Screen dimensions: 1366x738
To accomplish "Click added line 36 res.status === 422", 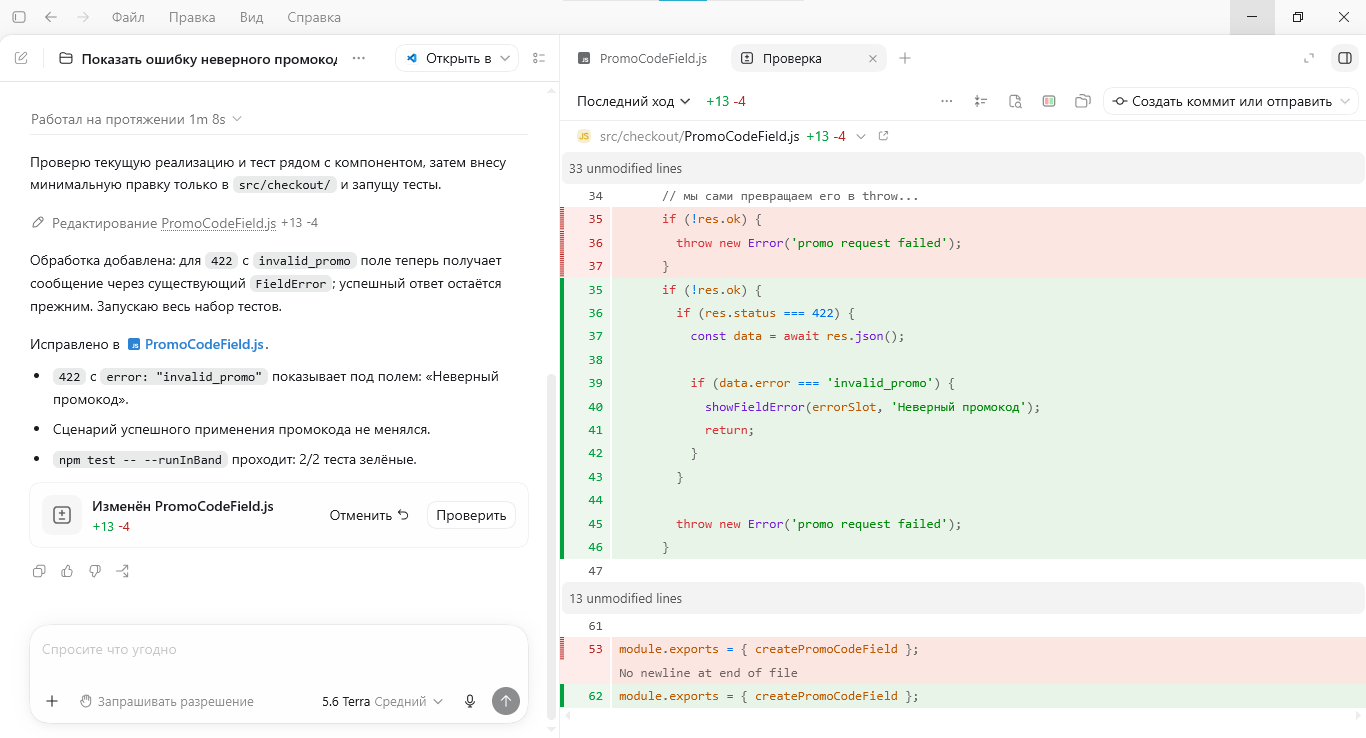I will pos(766,313).
